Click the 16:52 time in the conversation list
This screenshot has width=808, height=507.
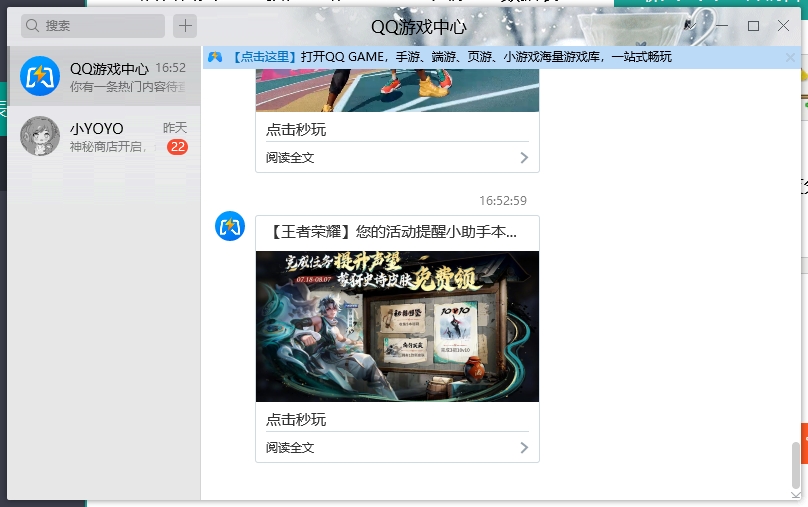pyautogui.click(x=171, y=68)
